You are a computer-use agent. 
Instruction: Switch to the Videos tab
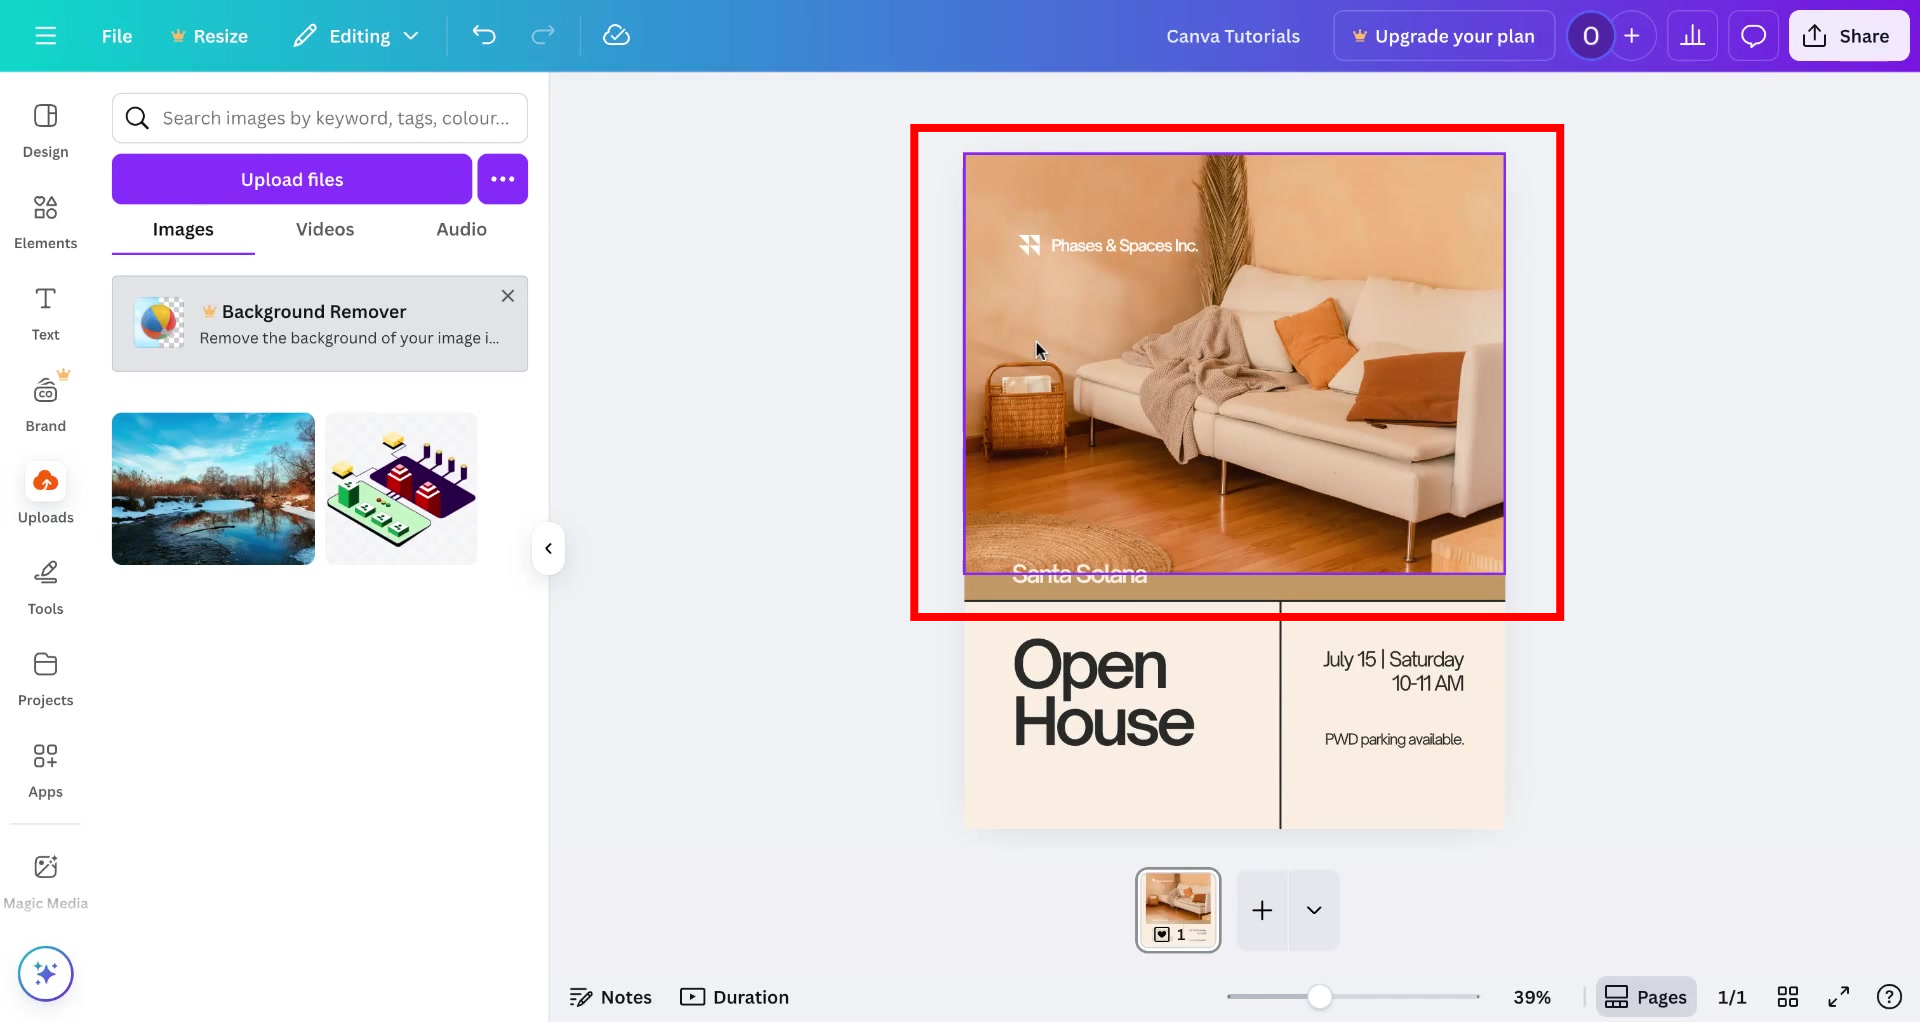(x=324, y=229)
